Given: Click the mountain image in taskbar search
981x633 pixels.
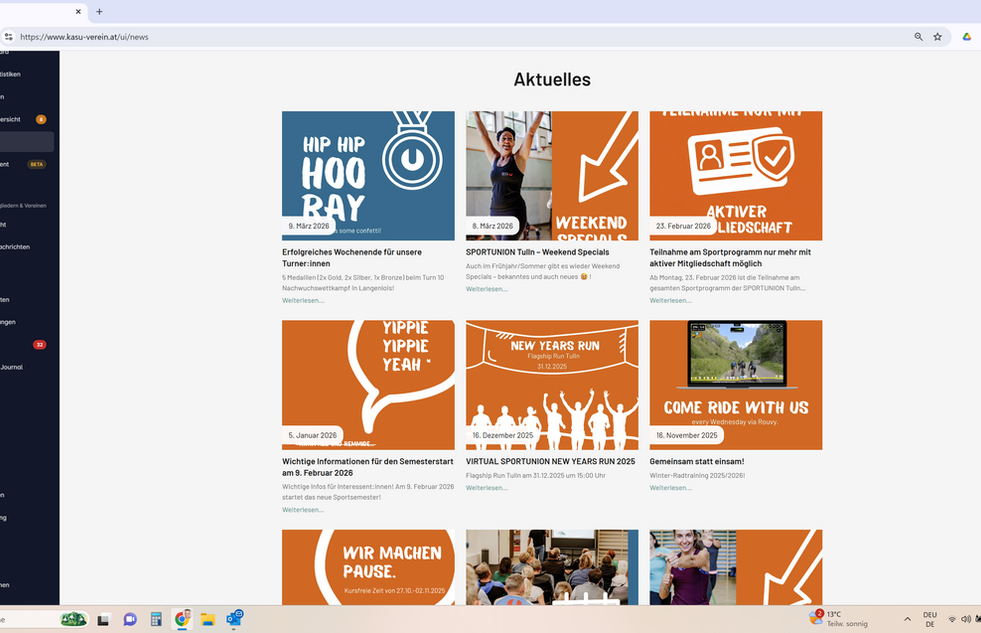Looking at the screenshot, I should (x=73, y=619).
